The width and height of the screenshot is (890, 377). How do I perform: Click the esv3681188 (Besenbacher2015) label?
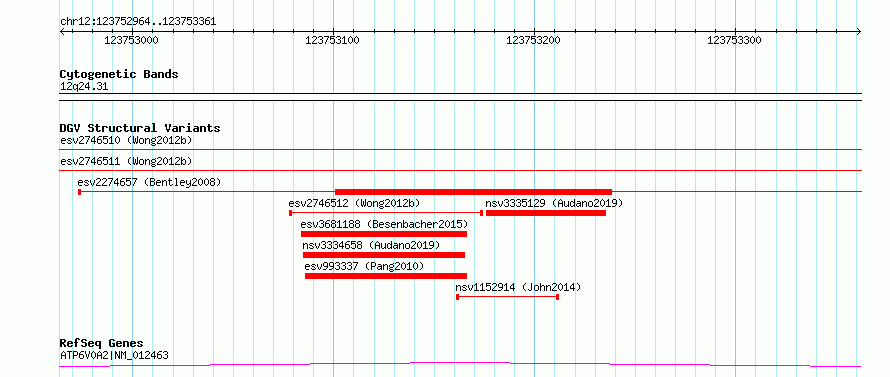pyautogui.click(x=384, y=224)
